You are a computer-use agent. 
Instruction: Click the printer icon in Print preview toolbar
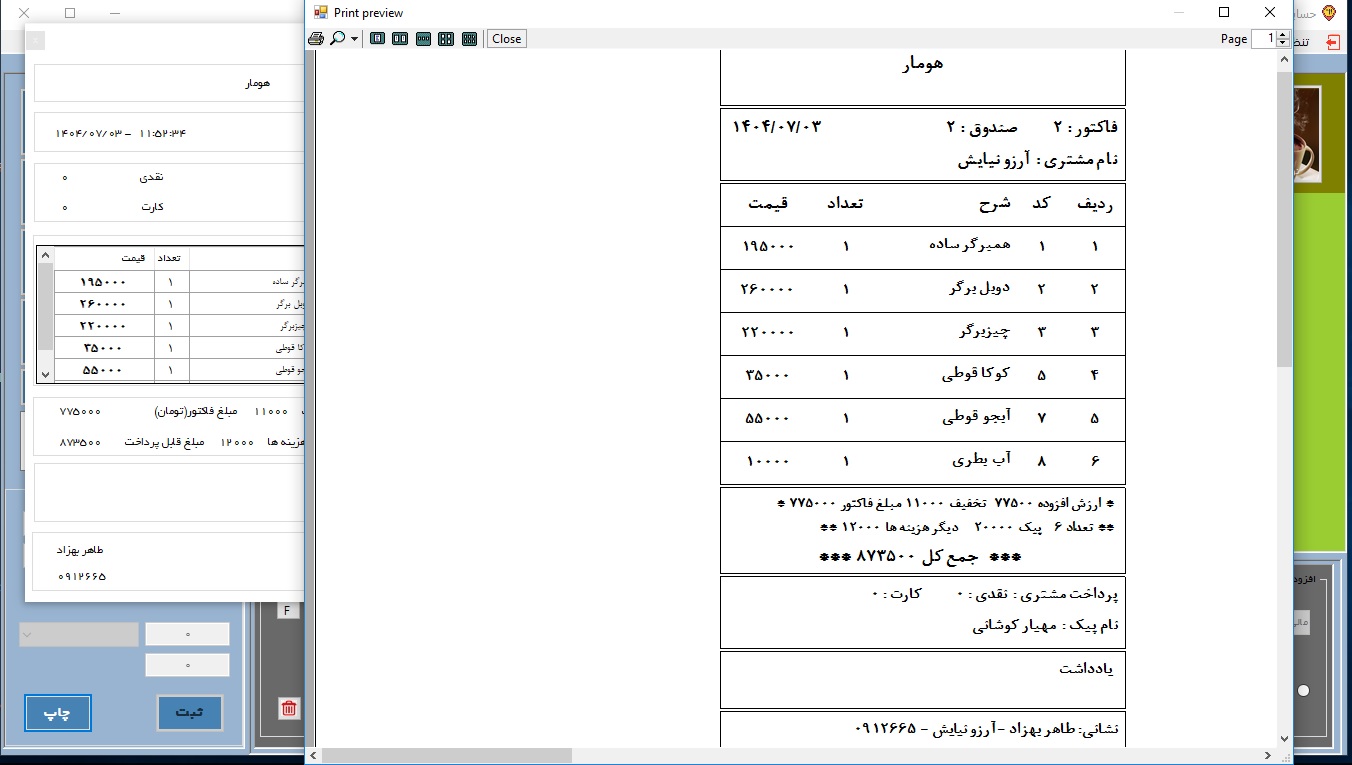tap(316, 39)
